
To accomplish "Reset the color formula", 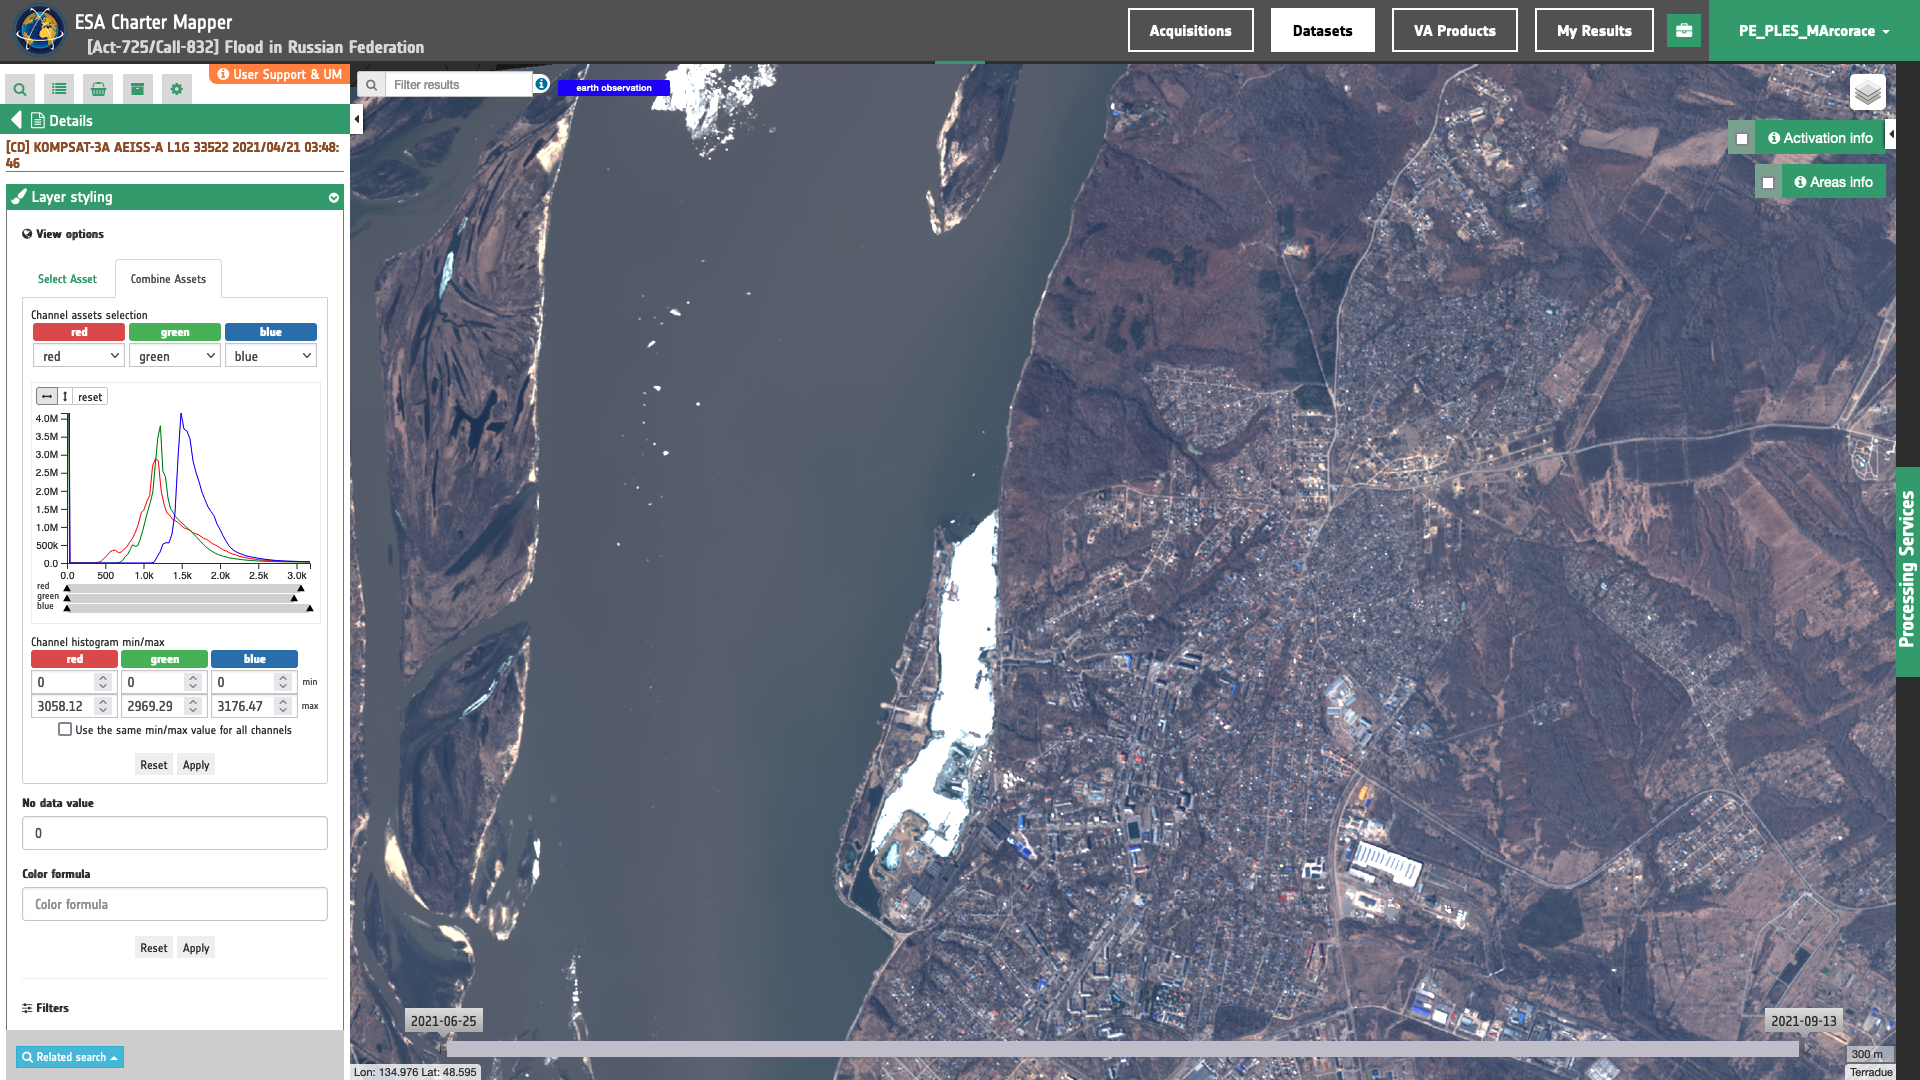I will pyautogui.click(x=154, y=948).
